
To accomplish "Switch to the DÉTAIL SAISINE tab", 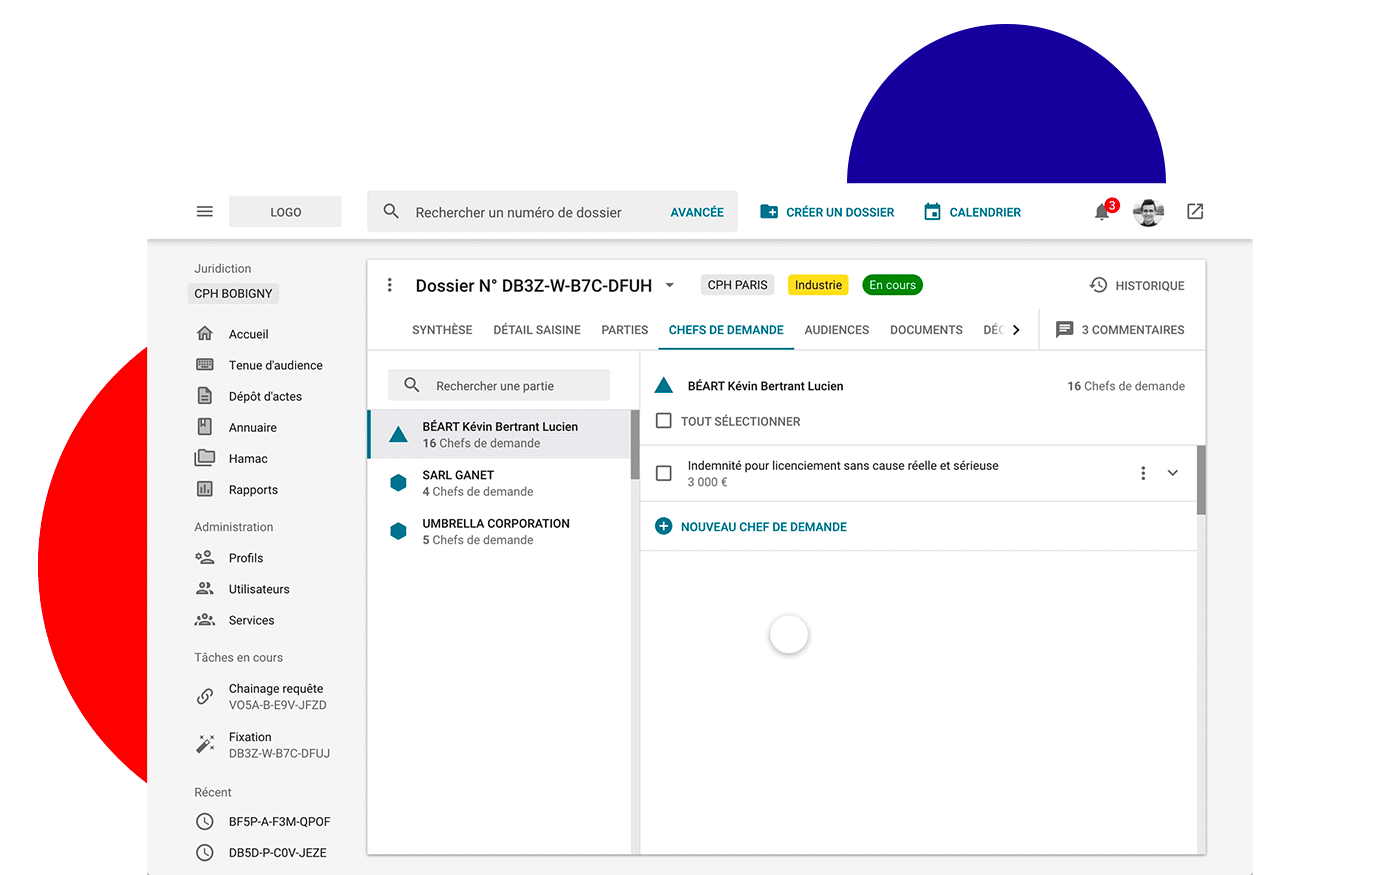I will (537, 330).
